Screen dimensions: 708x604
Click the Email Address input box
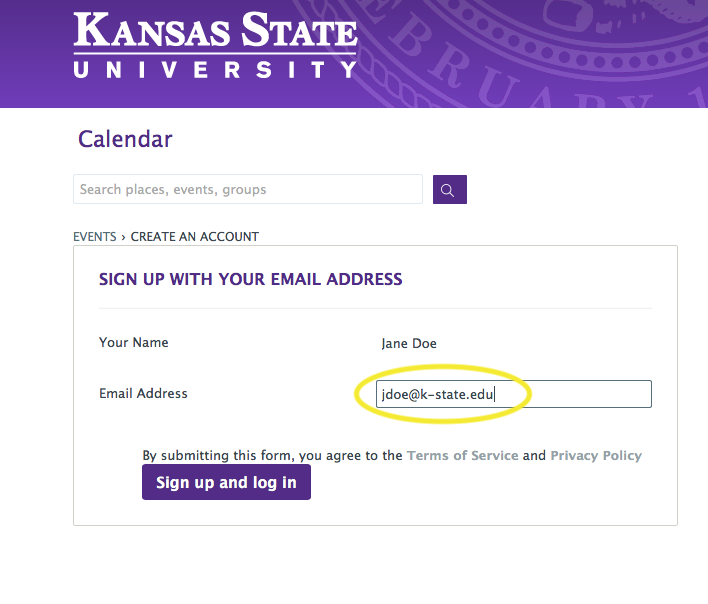pos(514,394)
